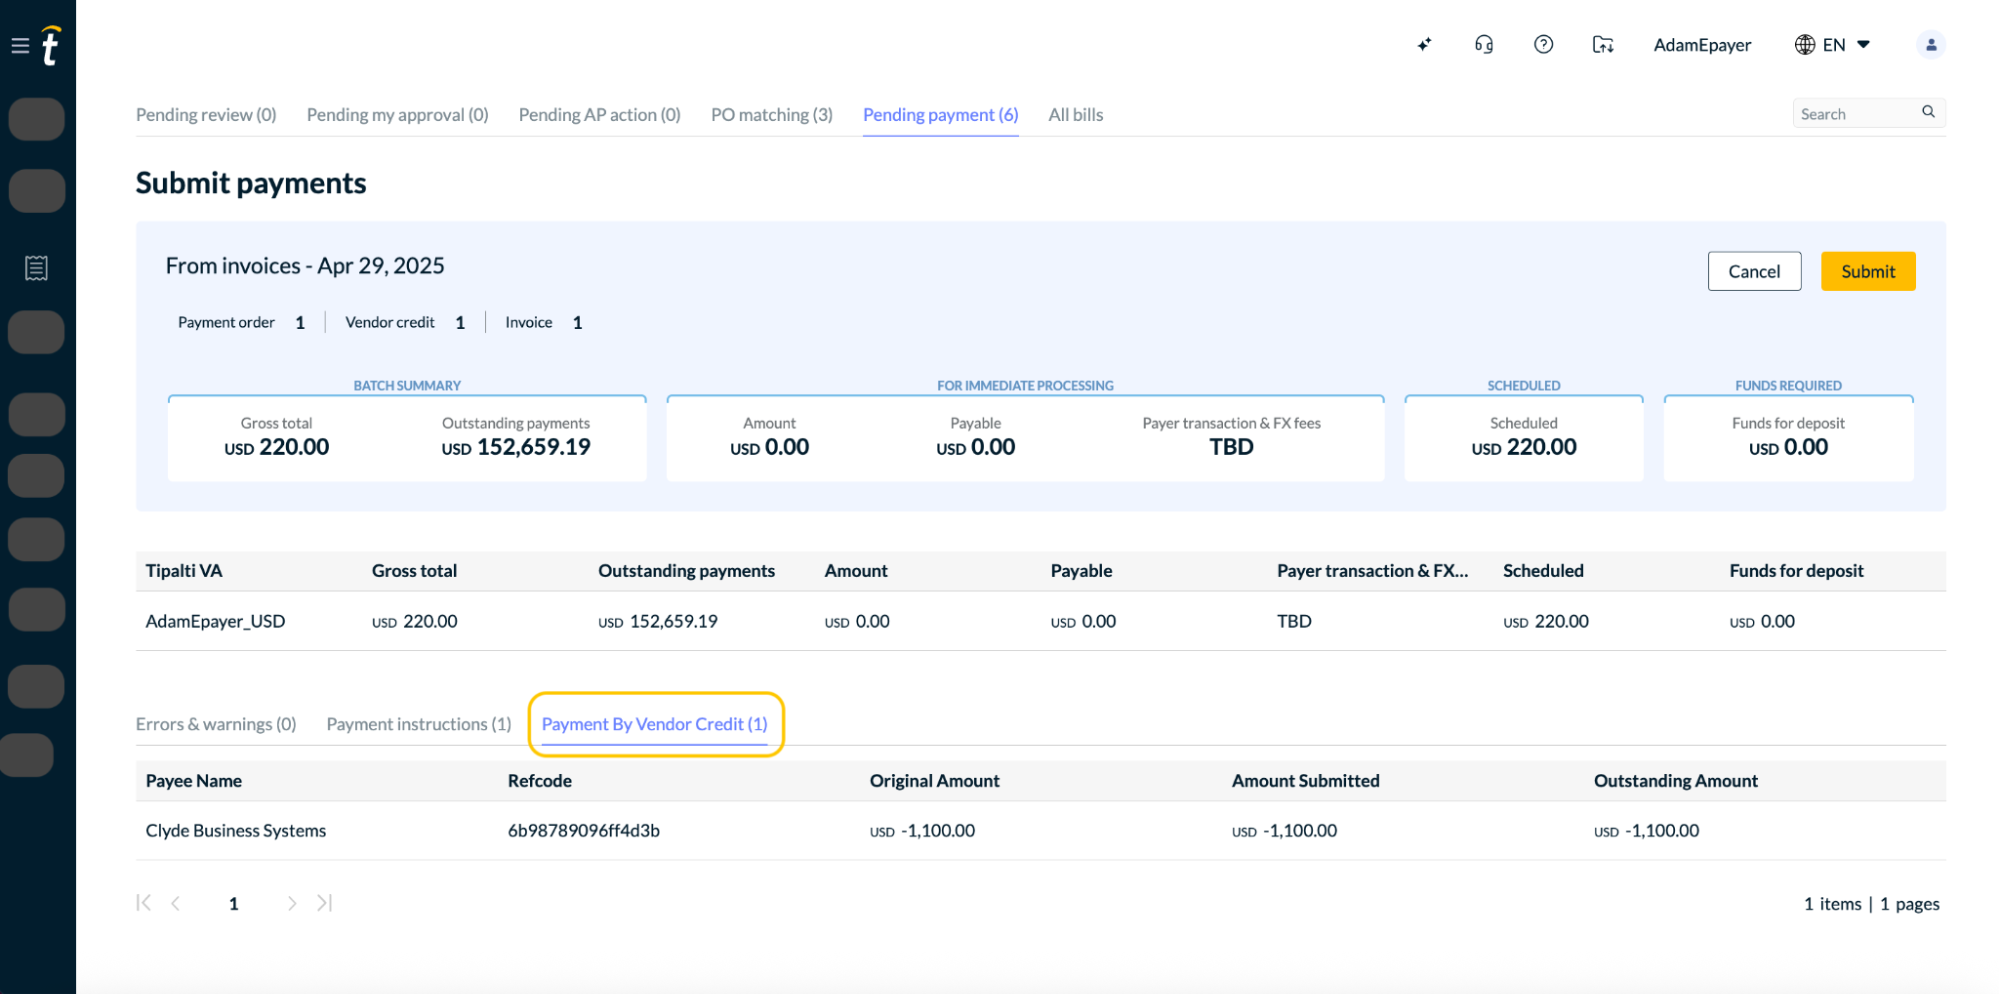
Task: Open Payment instructions (1) tab
Action: tap(418, 724)
